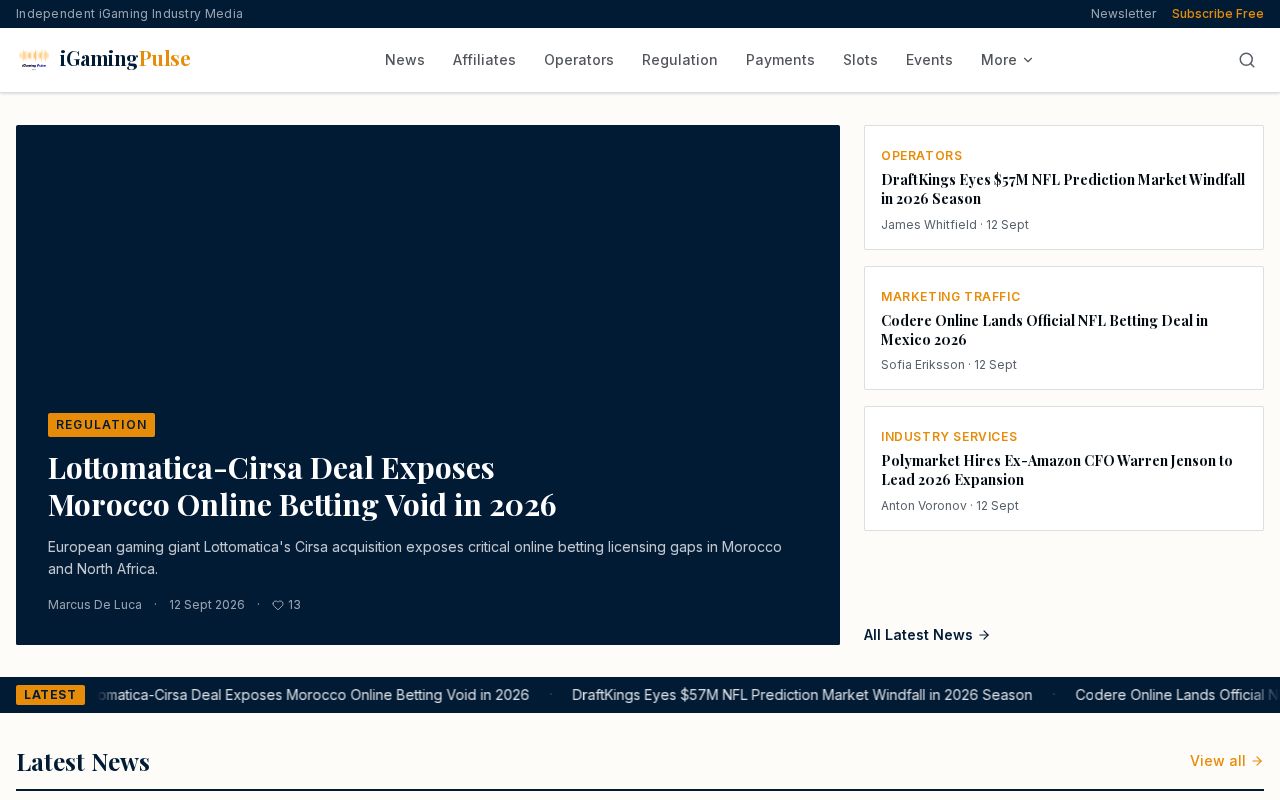Click the REGULATION category badge
The height and width of the screenshot is (800, 1280).
[x=101, y=425]
